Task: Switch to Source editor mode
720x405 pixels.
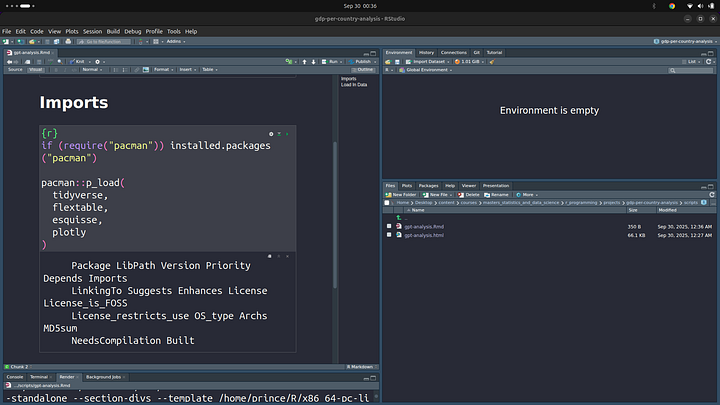Action: 15,70
